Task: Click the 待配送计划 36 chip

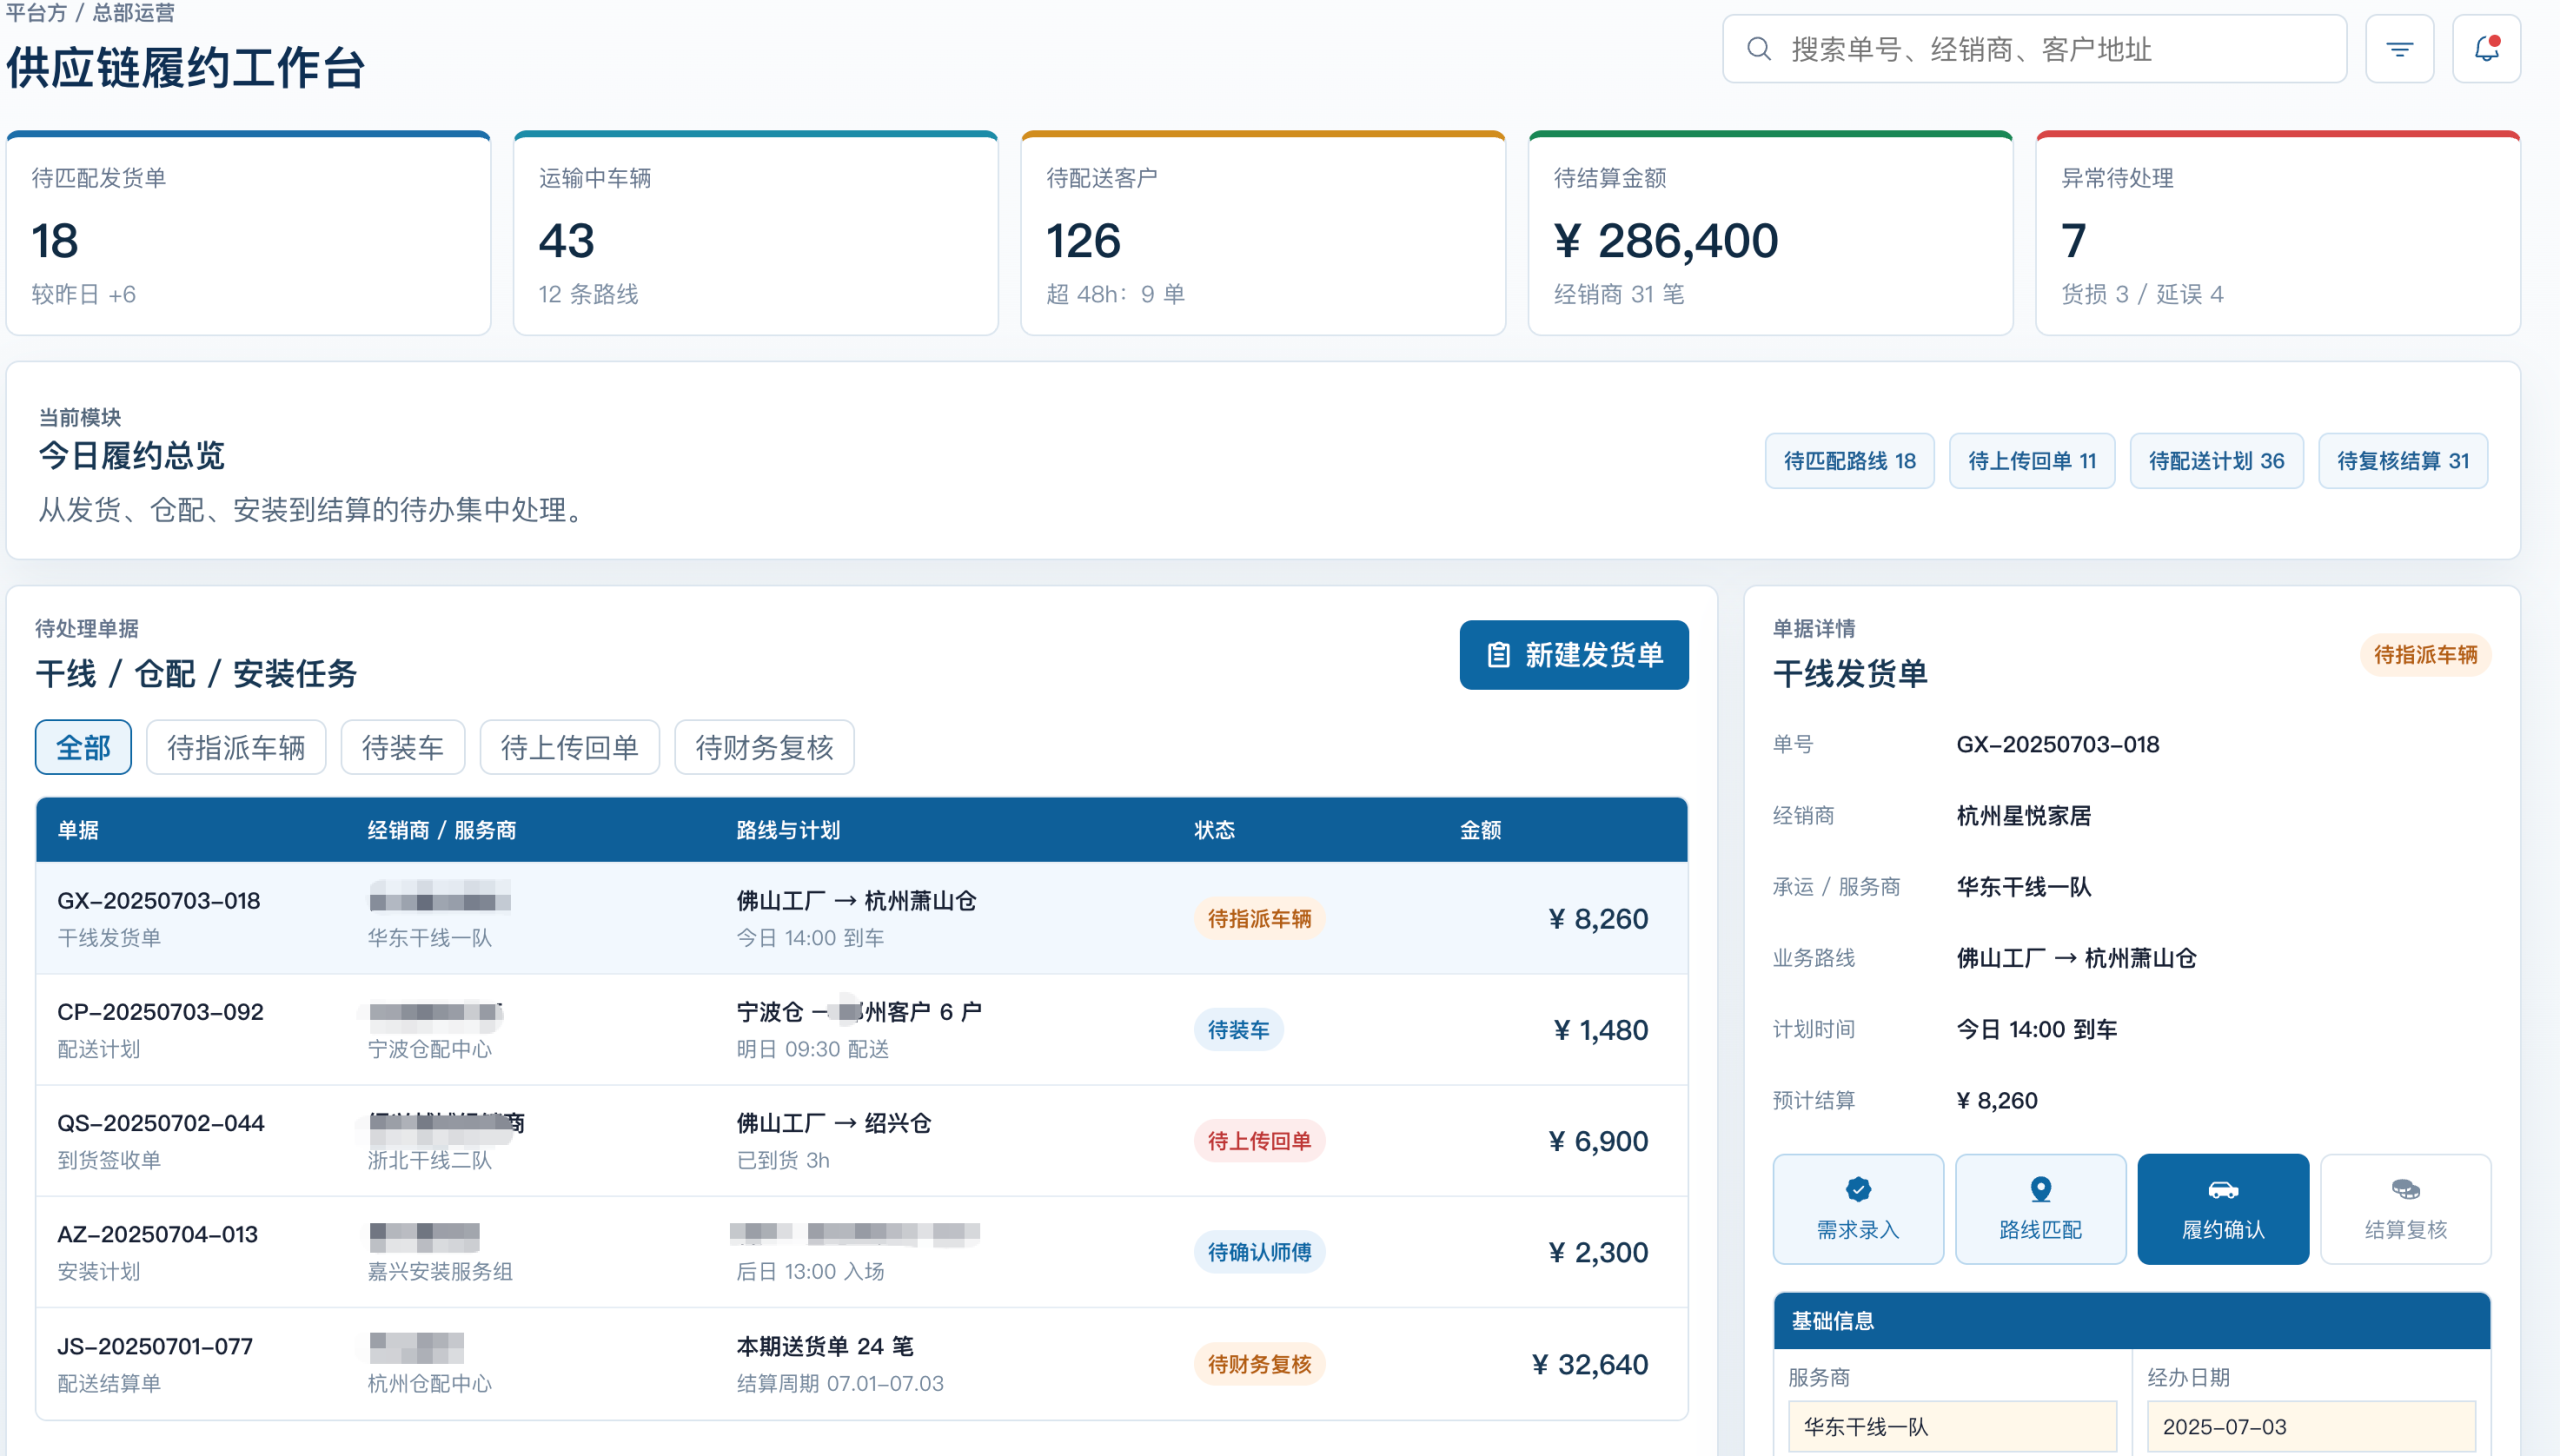Action: 2216,461
